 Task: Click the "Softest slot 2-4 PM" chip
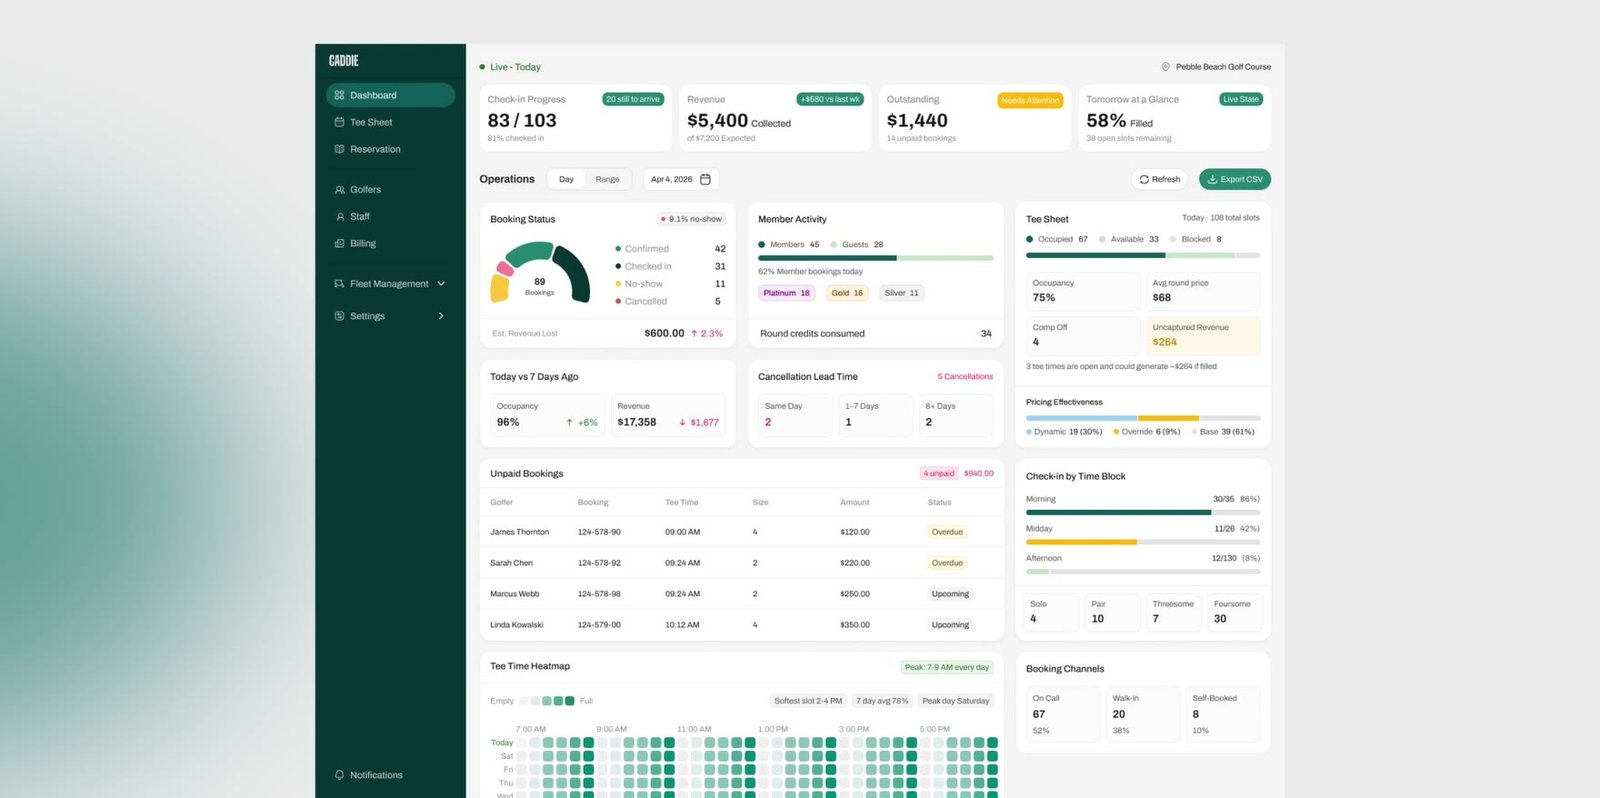point(808,701)
